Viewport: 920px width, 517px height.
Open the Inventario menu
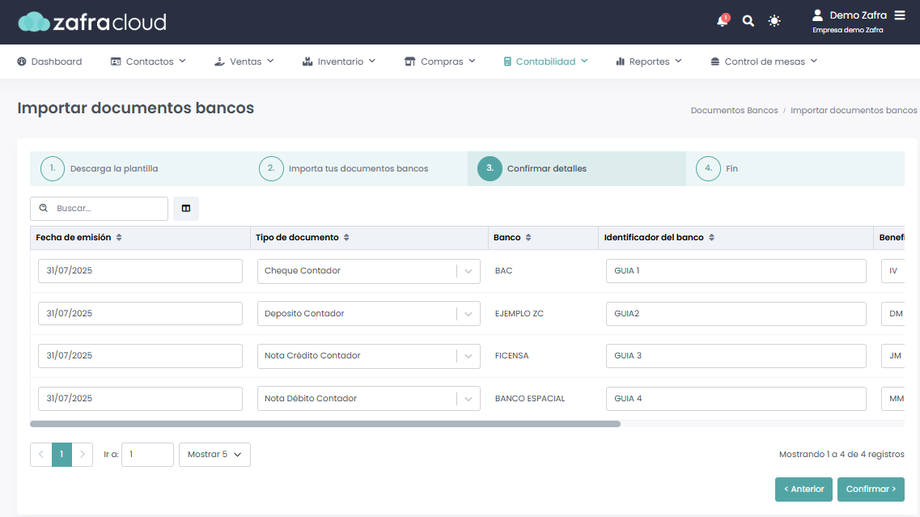click(339, 62)
